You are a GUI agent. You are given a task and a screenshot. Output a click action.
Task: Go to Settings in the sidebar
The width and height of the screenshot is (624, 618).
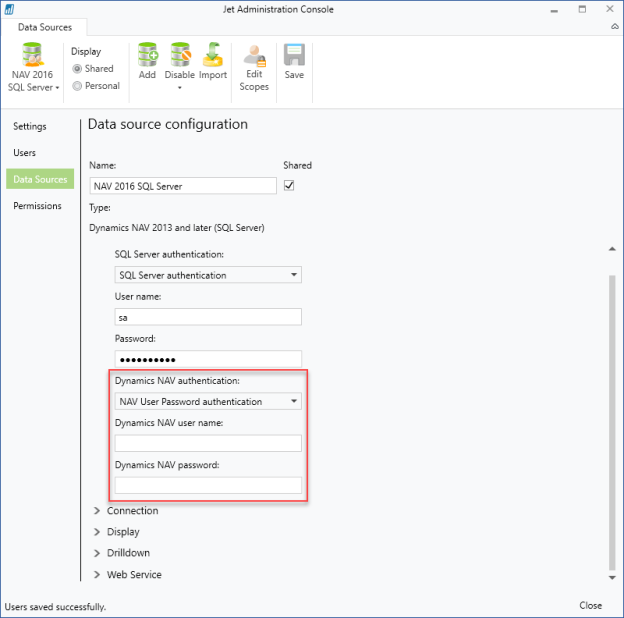tap(30, 126)
